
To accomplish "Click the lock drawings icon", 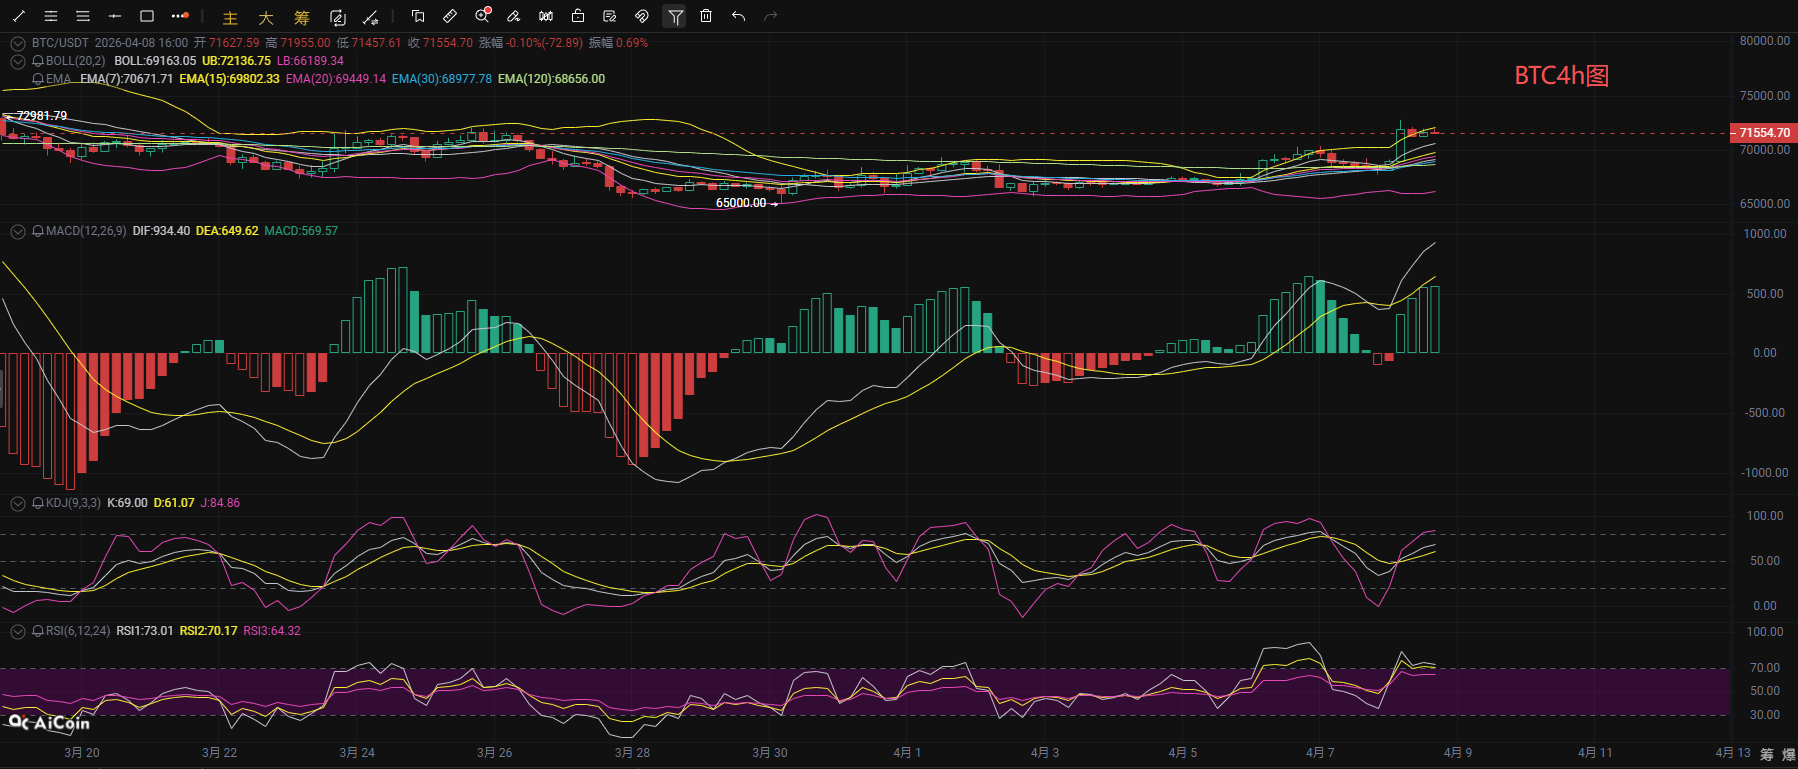I will (x=578, y=16).
